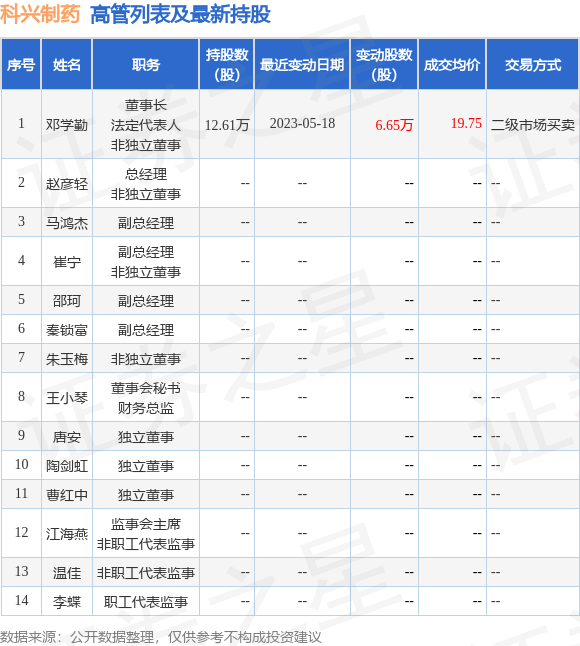Select the name 曹红中
The height and width of the screenshot is (646, 580).
[67, 494]
